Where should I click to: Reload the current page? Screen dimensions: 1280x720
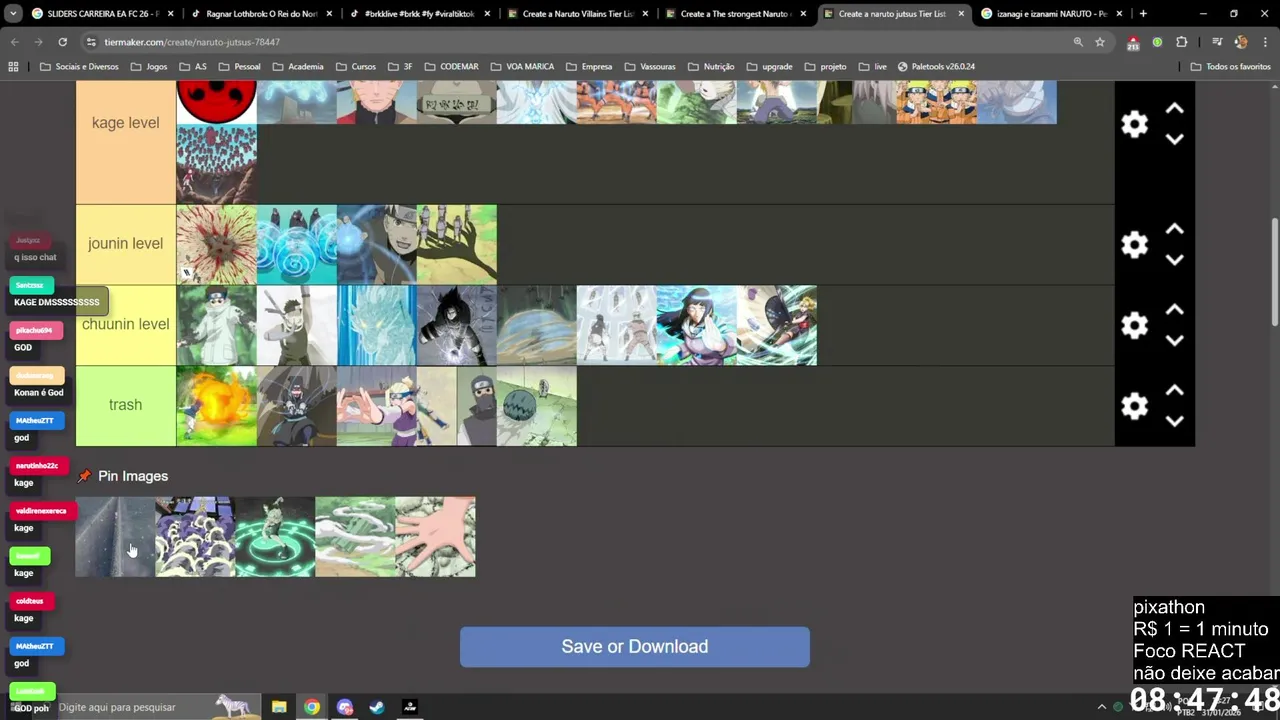pyautogui.click(x=62, y=42)
